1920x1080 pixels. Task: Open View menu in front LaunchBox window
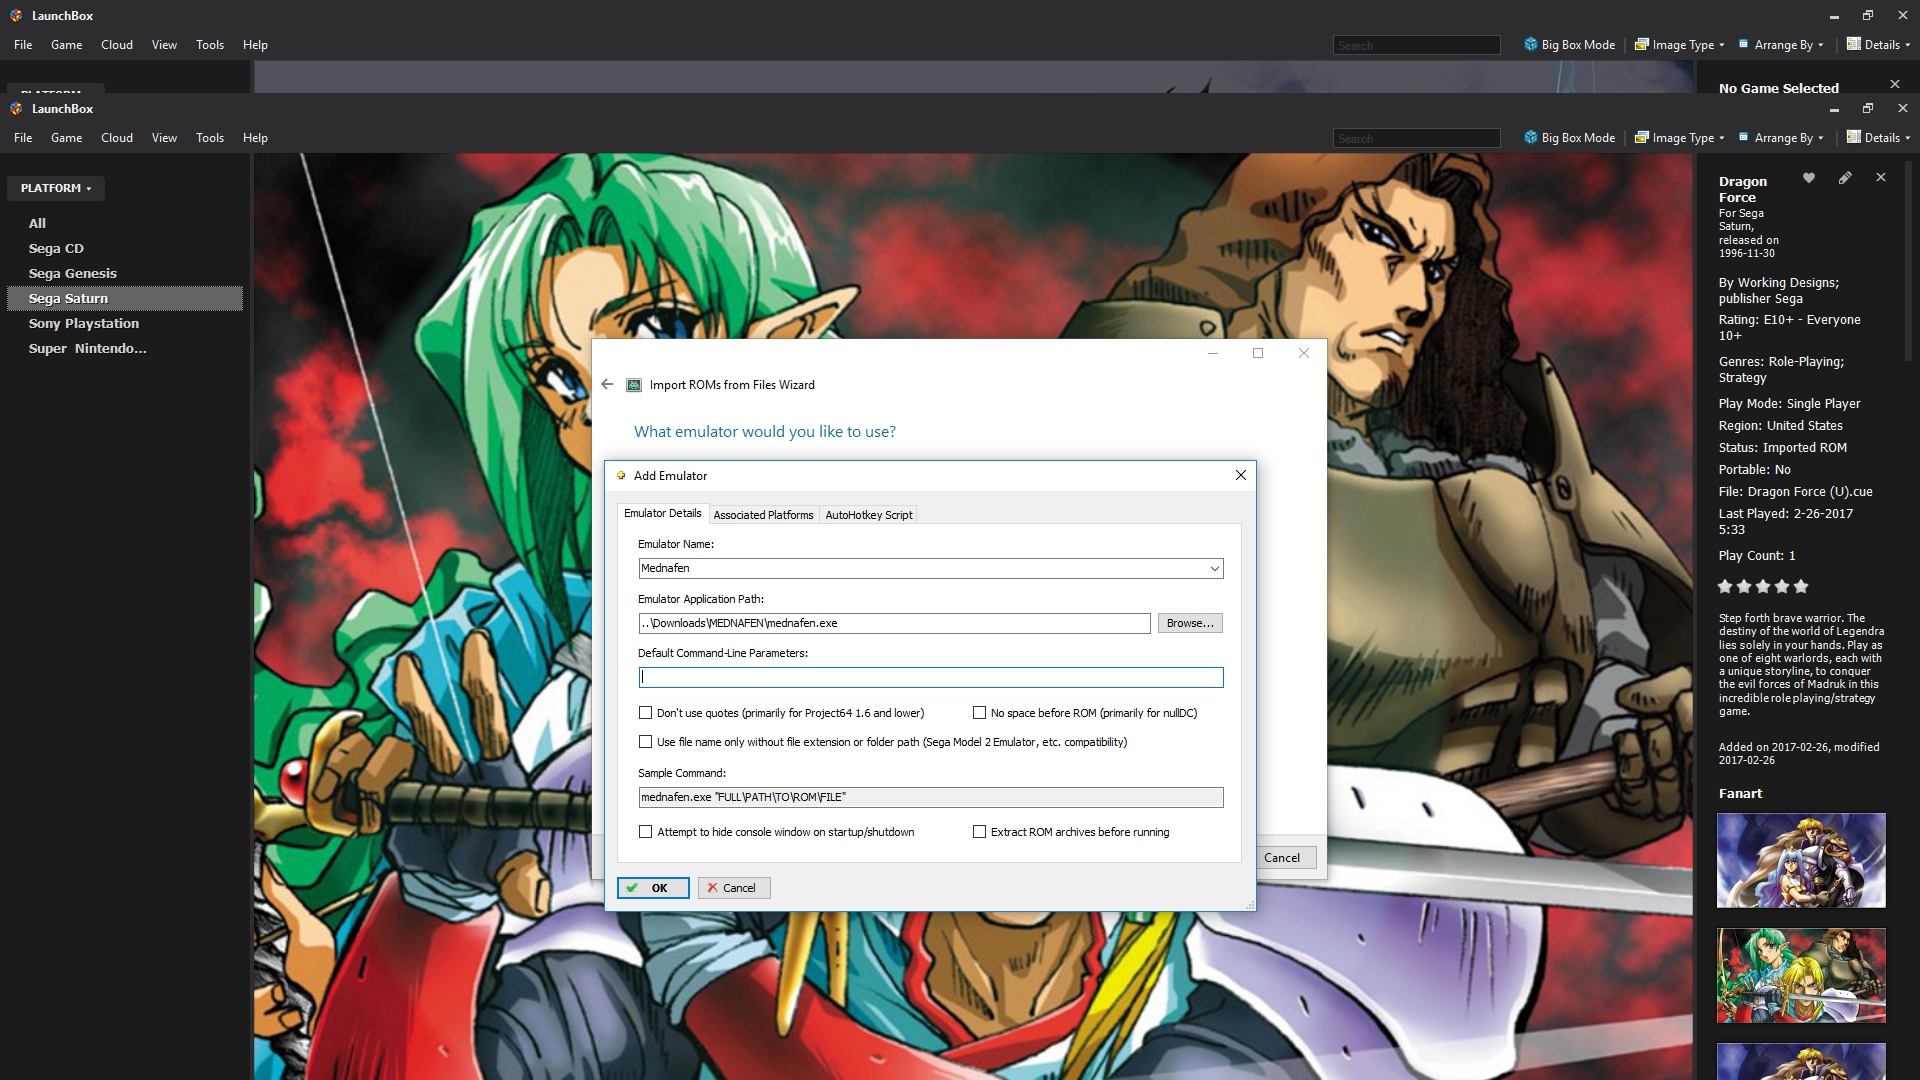click(x=164, y=138)
